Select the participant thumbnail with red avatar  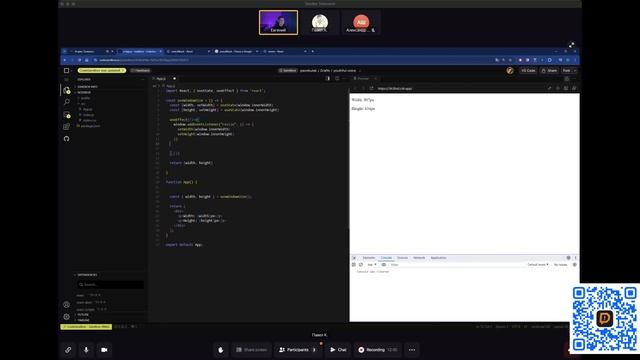click(x=361, y=22)
